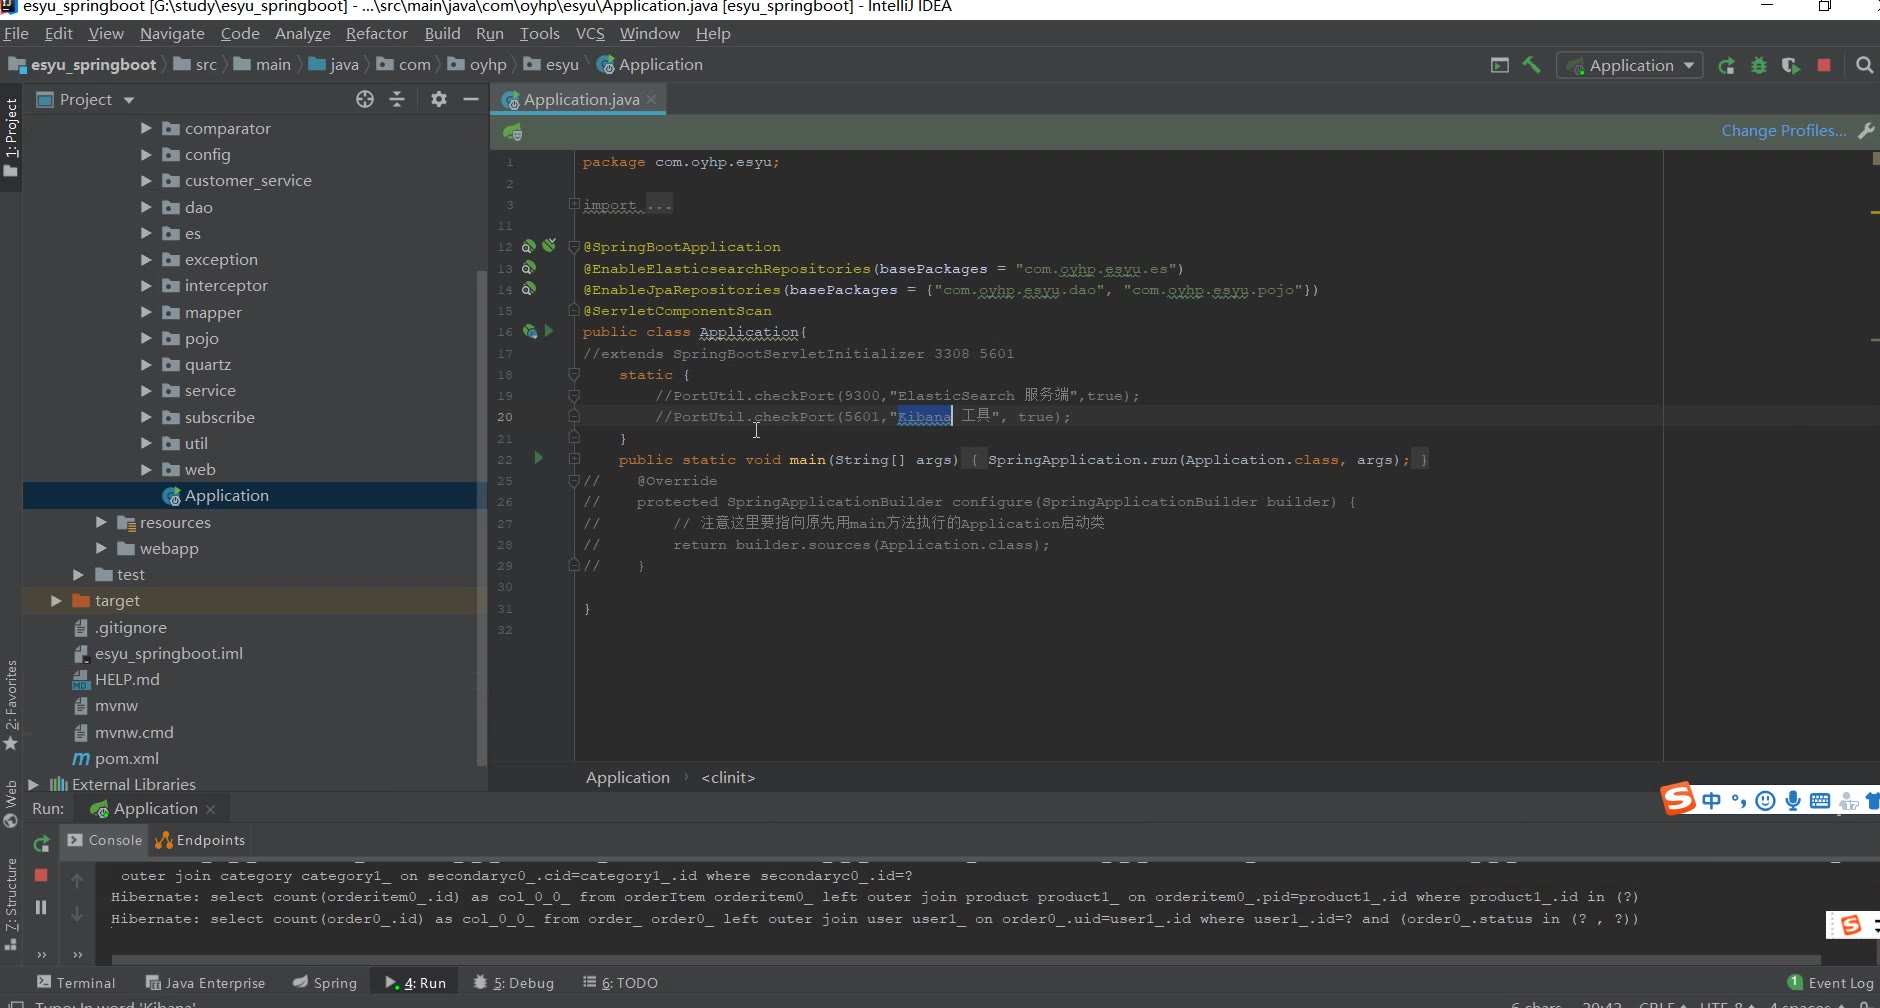Open Search Everywhere magnifier icon
1880x1008 pixels.
1864,65
